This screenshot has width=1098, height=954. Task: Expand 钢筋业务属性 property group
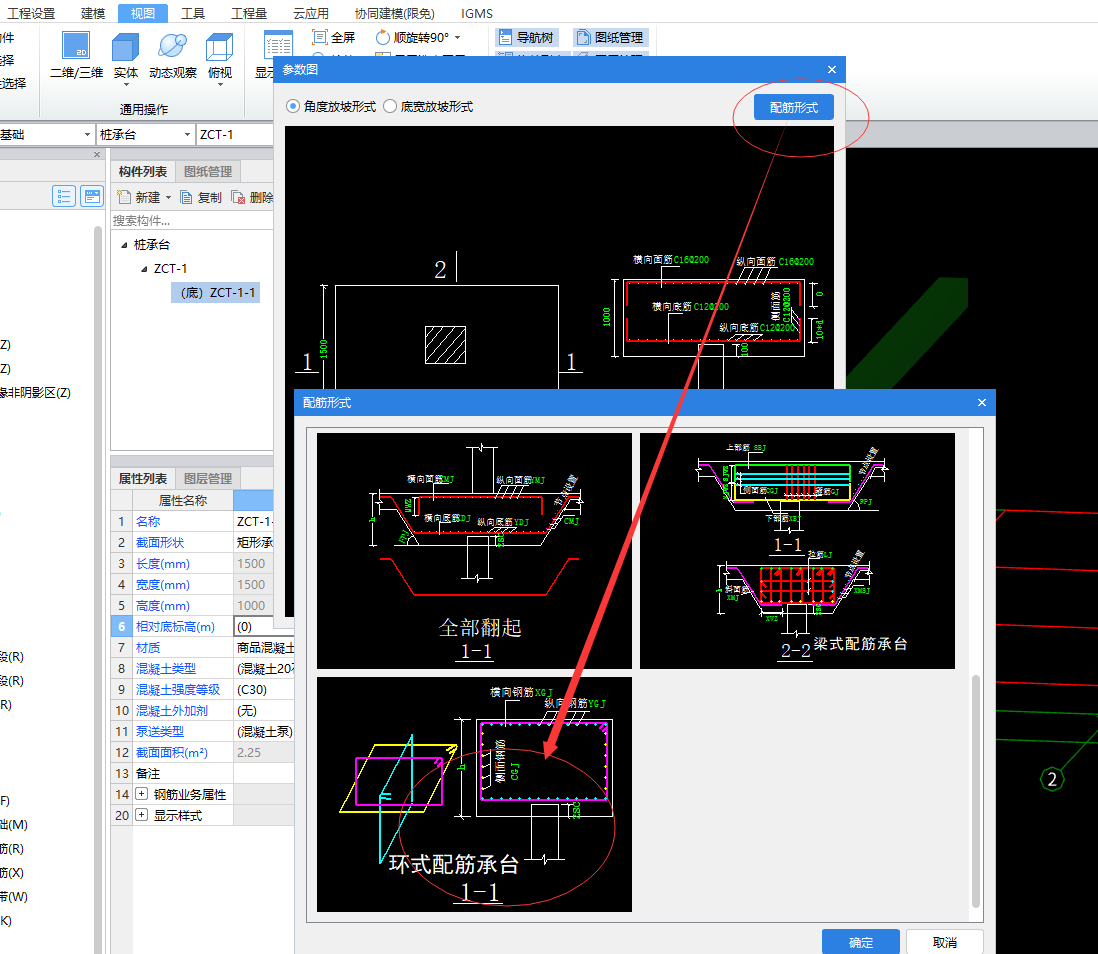[x=141, y=794]
